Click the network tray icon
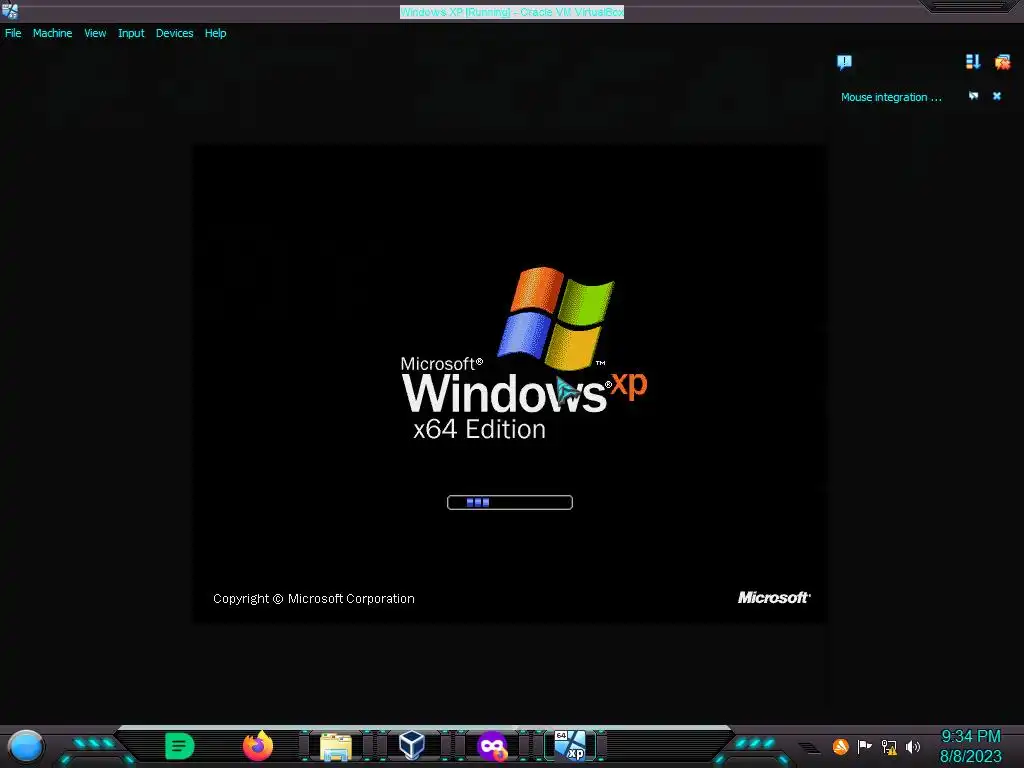This screenshot has height=768, width=1024. [889, 746]
